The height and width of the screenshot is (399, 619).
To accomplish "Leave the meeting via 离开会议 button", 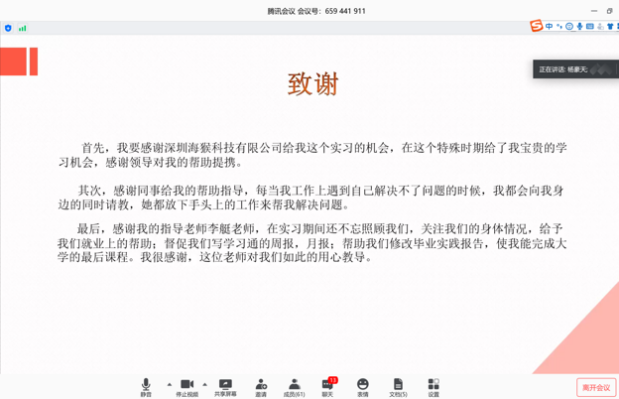I will 596,388.
